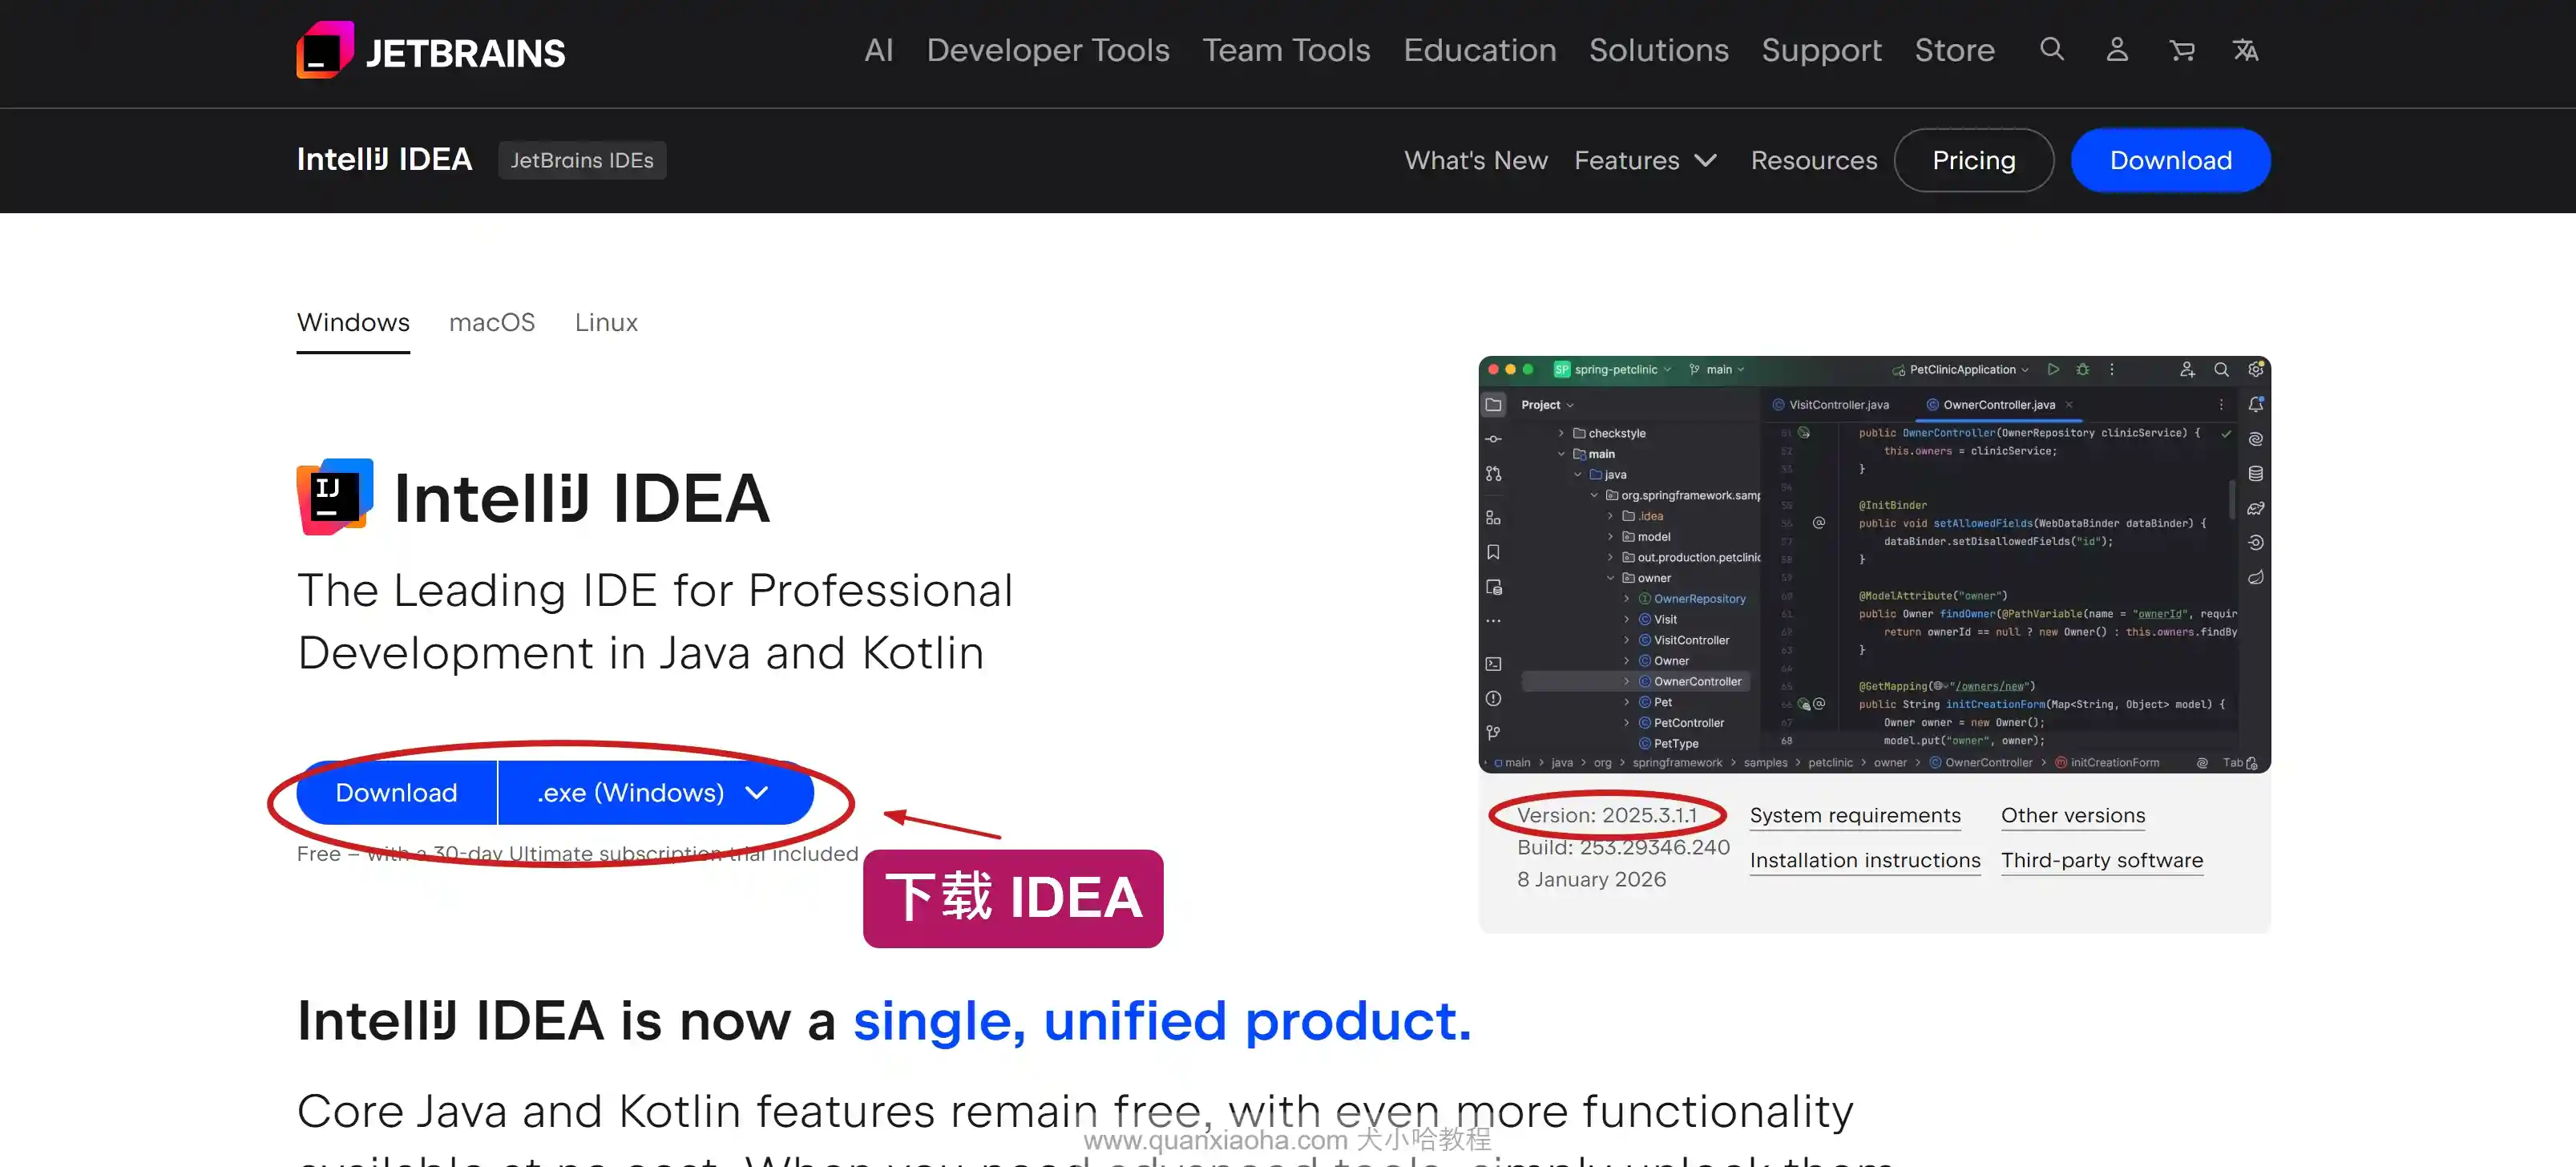The height and width of the screenshot is (1167, 2576).
Task: Click the language selector icon
Action: coord(2246,49)
